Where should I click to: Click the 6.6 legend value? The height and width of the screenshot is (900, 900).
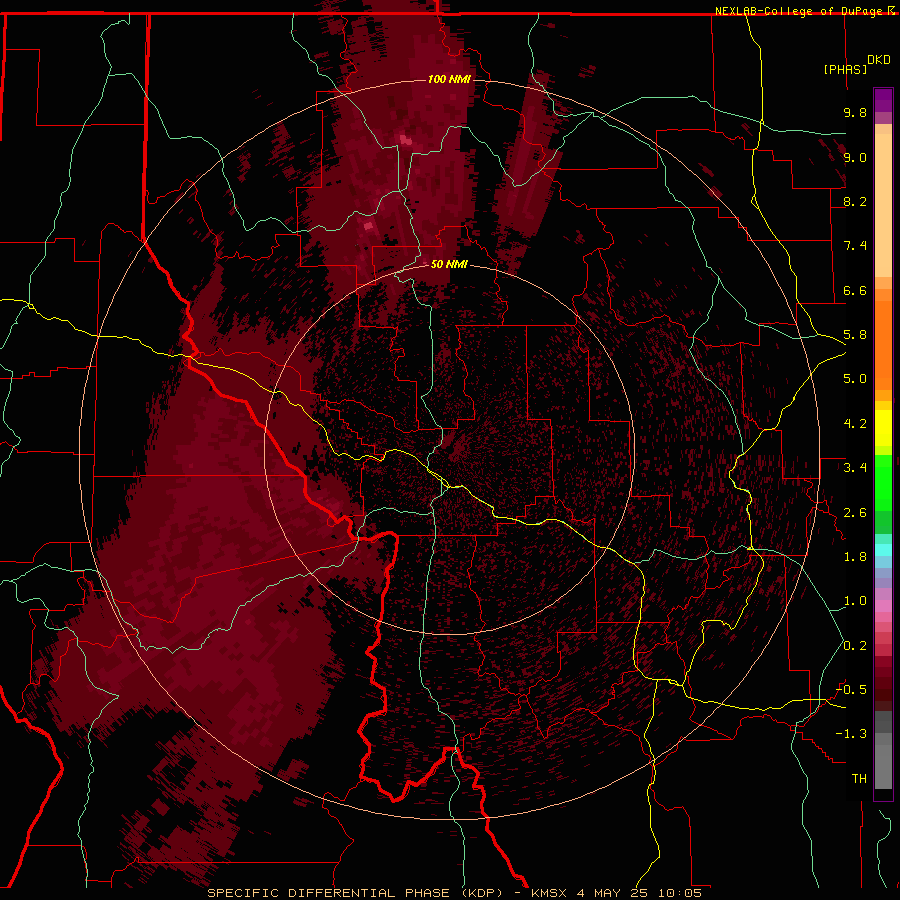(x=855, y=290)
